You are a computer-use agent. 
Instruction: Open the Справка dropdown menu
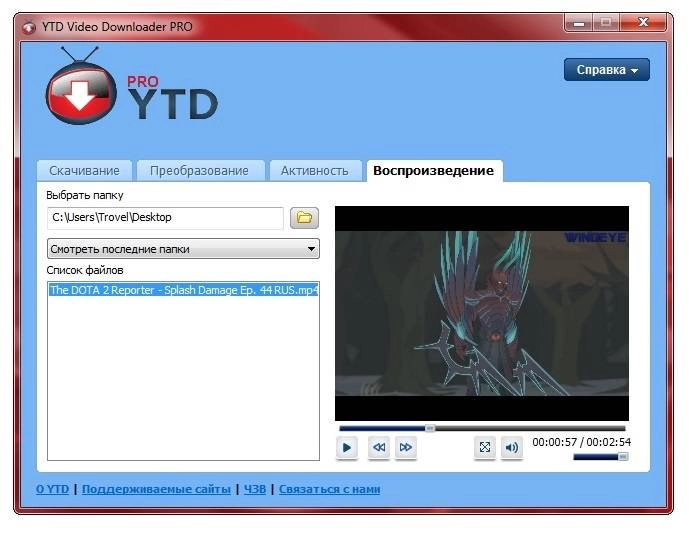point(606,70)
